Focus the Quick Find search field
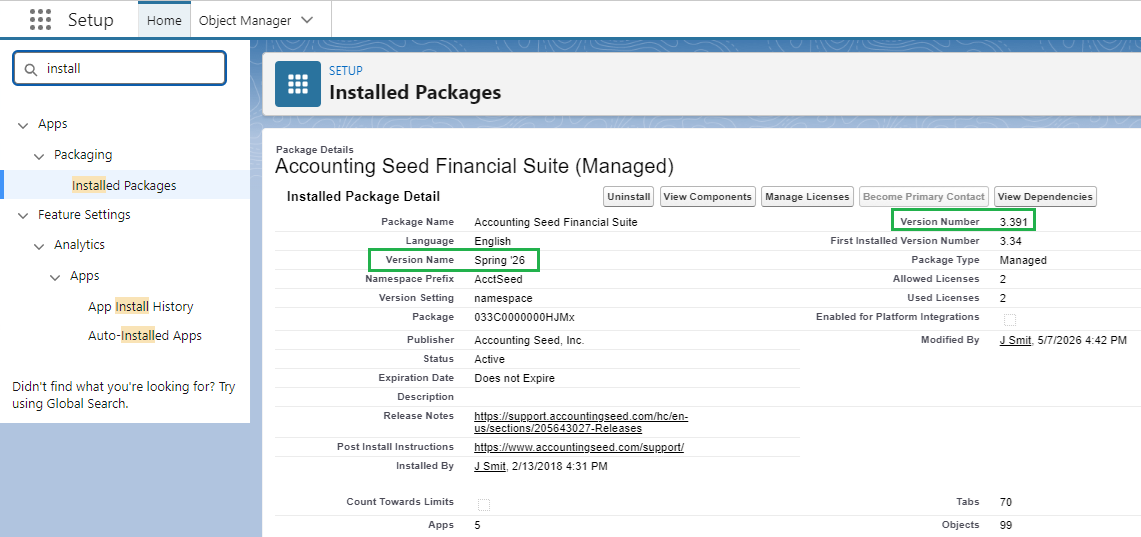This screenshot has width=1141, height=537. (120, 68)
